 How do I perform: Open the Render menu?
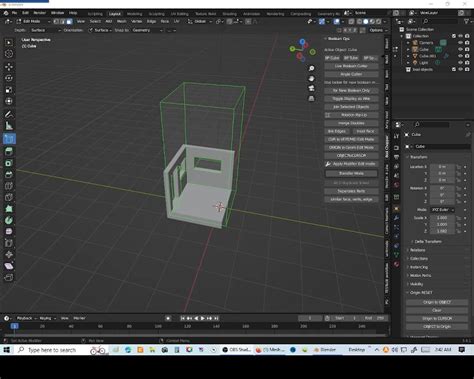(40, 13)
